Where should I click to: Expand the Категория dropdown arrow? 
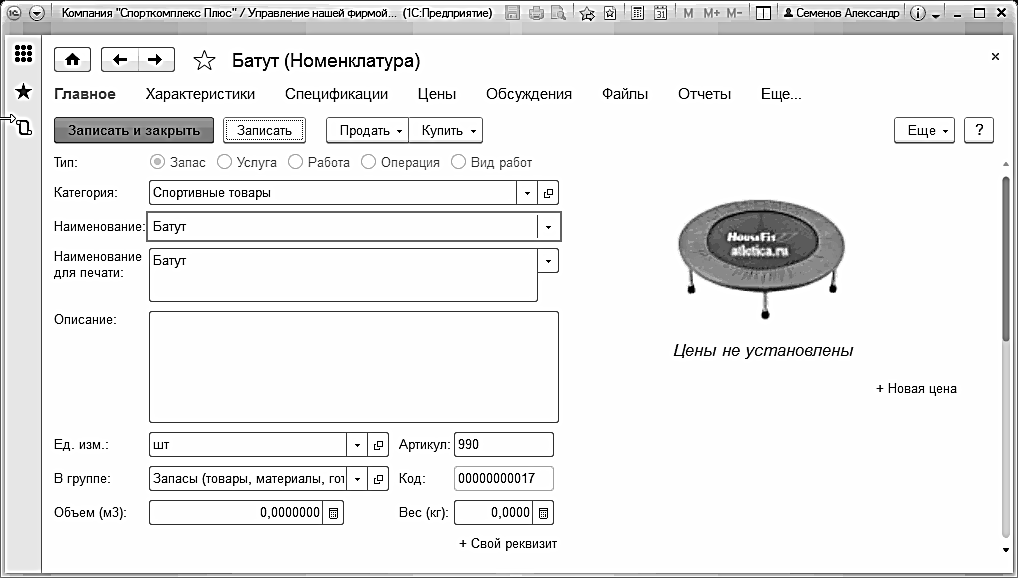coord(527,193)
